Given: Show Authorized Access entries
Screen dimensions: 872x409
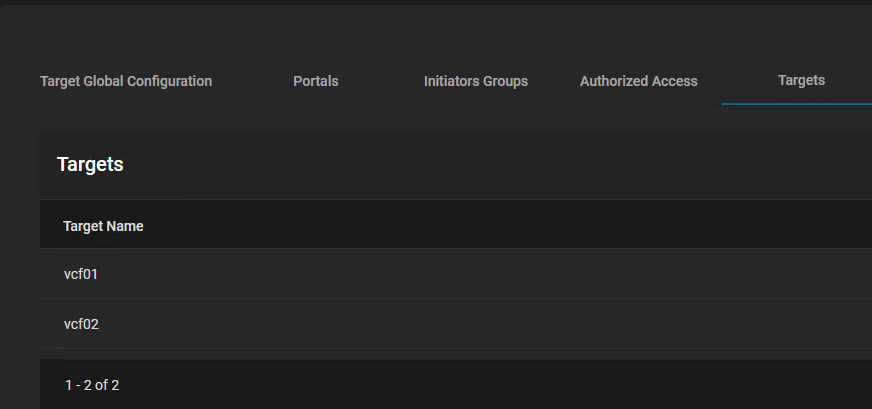Looking at the screenshot, I should click(638, 81).
